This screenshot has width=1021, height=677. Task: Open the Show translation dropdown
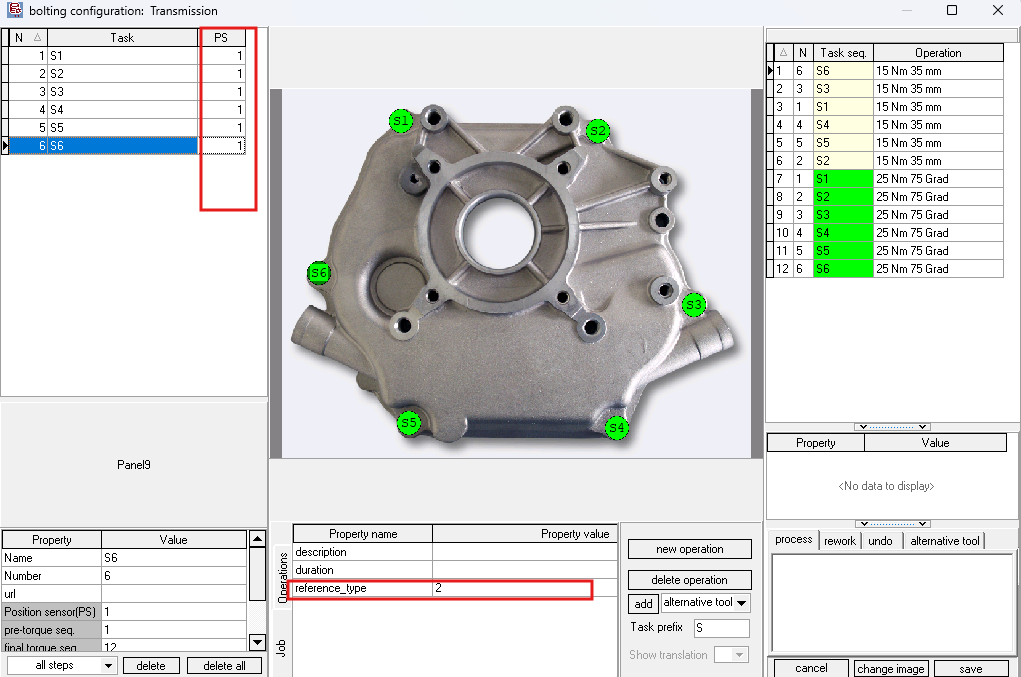(x=731, y=655)
